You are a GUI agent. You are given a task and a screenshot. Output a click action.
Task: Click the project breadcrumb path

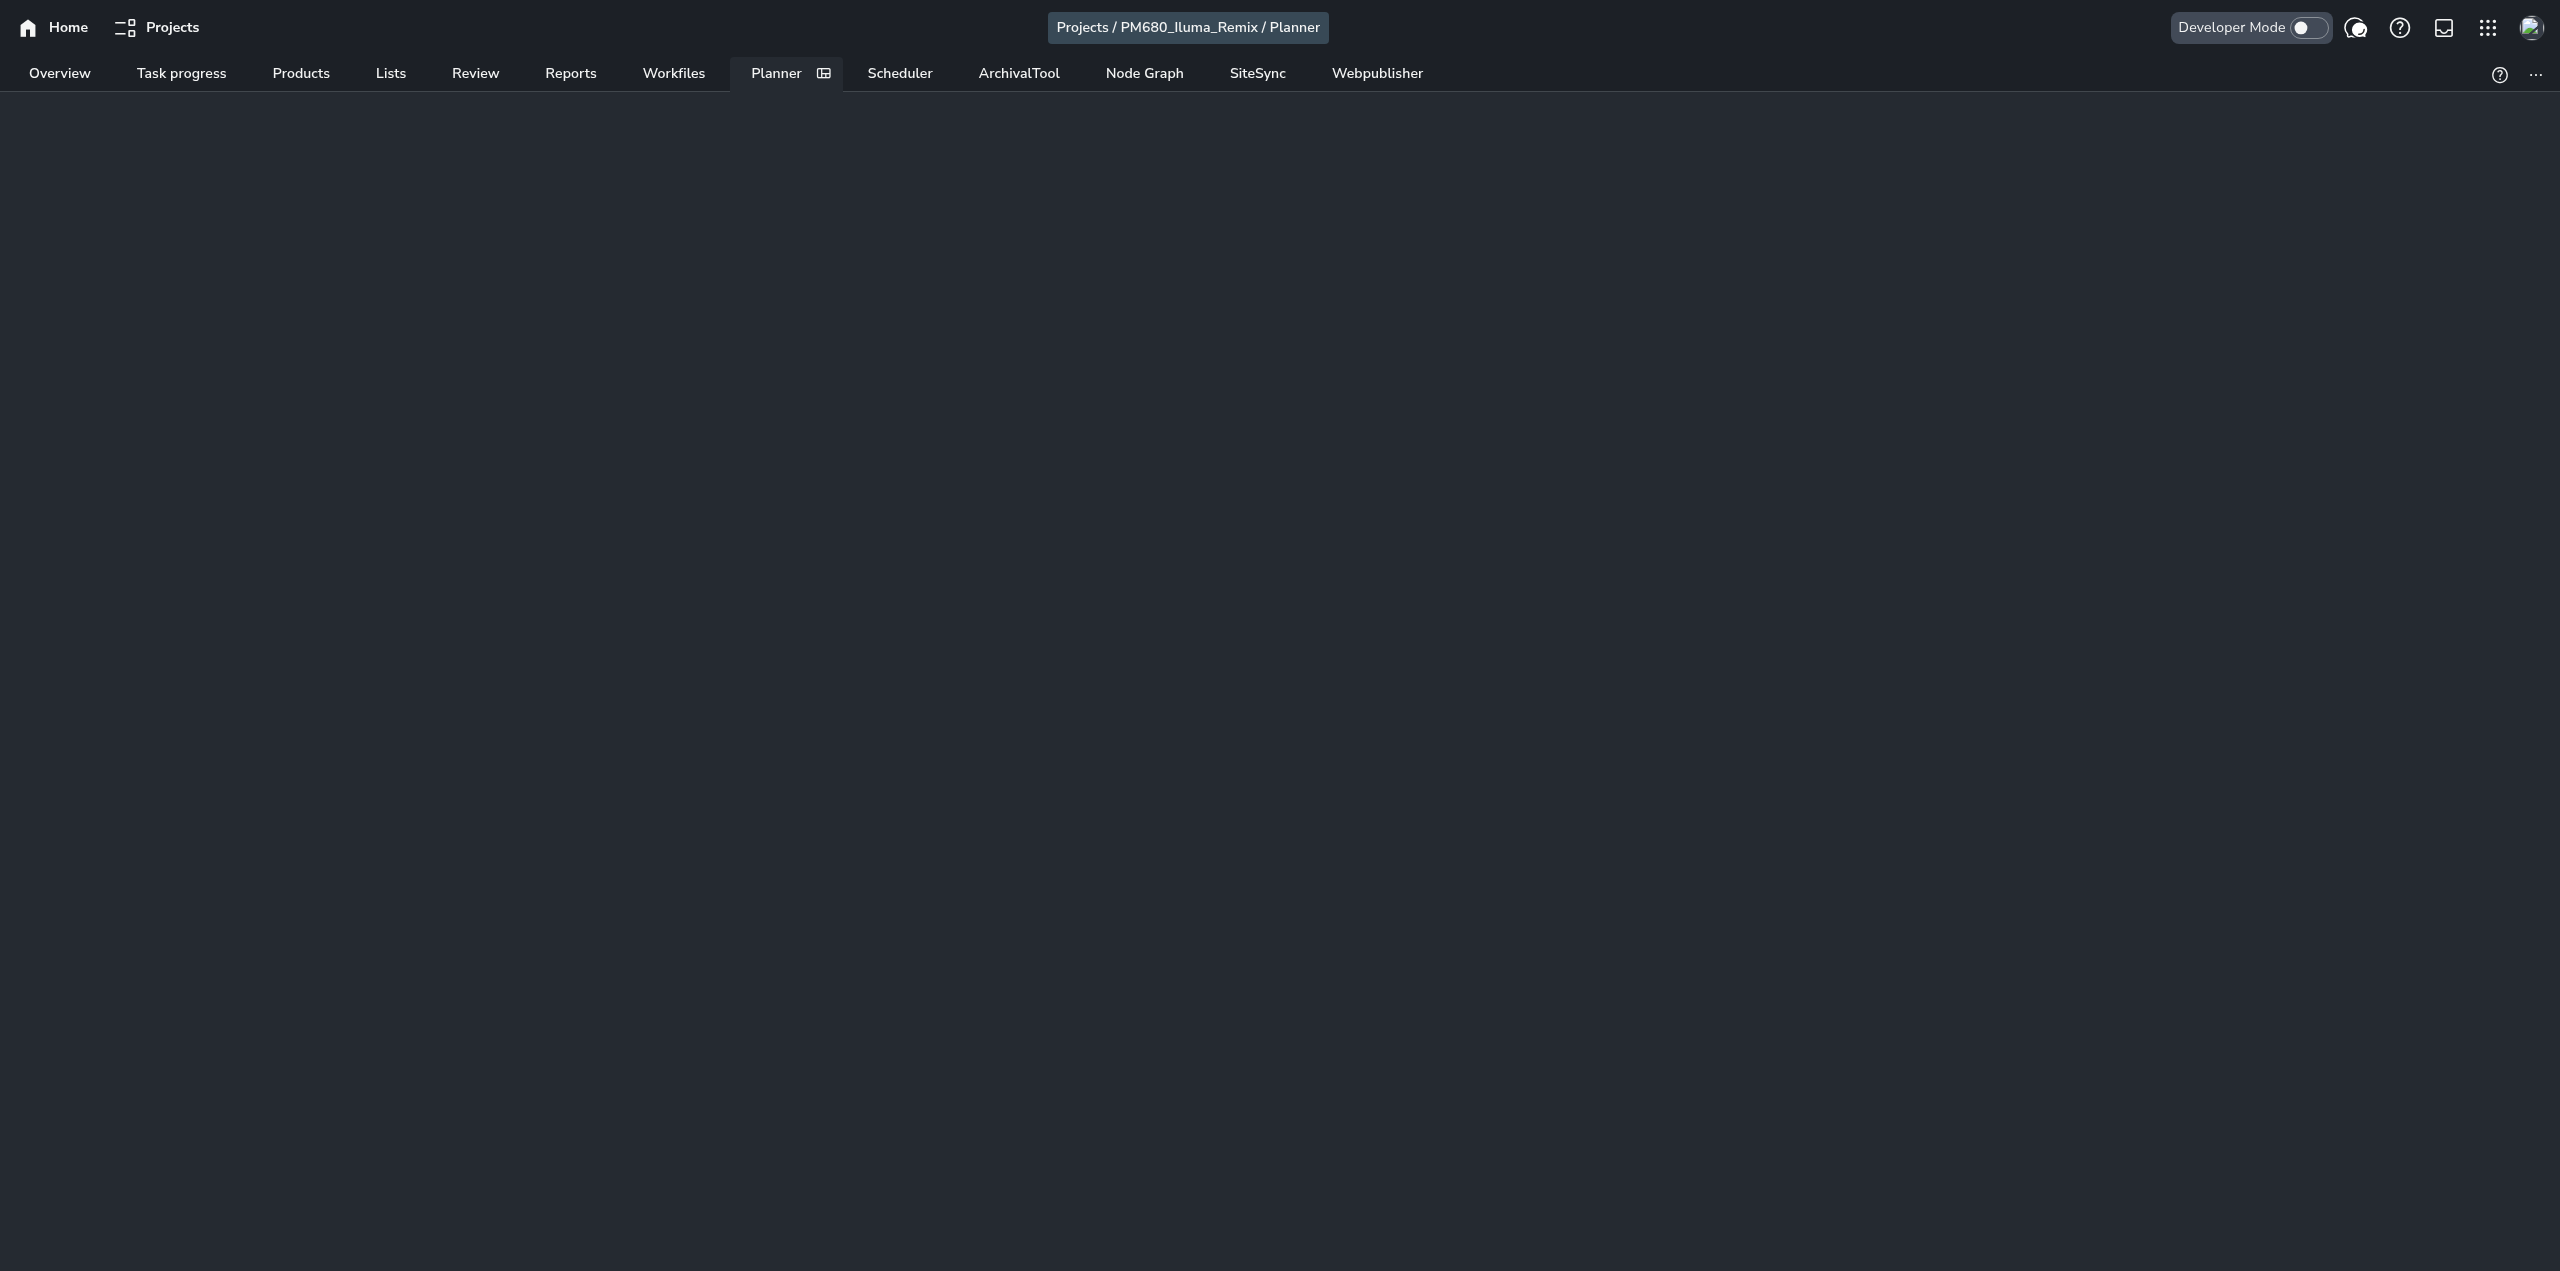click(x=1187, y=28)
